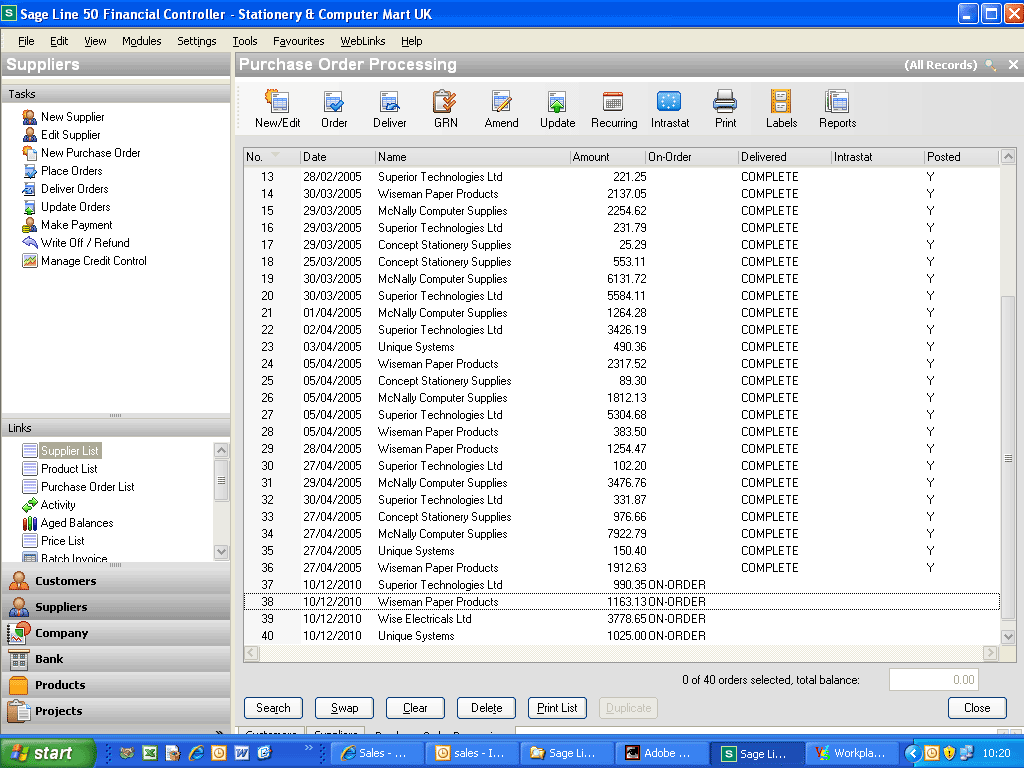Open the Windows start button
Screen dimensions: 1024x768
[48, 753]
